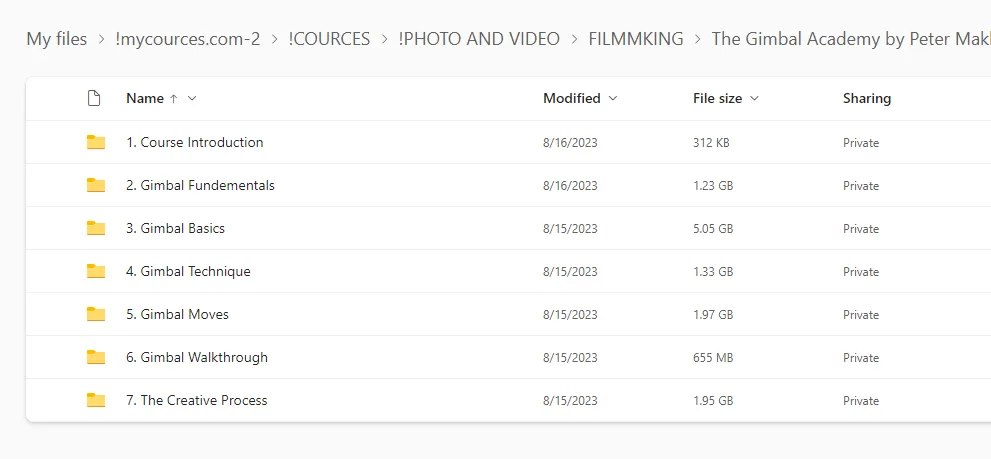Expand the Modified column dropdown
Image resolution: width=991 pixels, height=459 pixels.
(x=613, y=98)
